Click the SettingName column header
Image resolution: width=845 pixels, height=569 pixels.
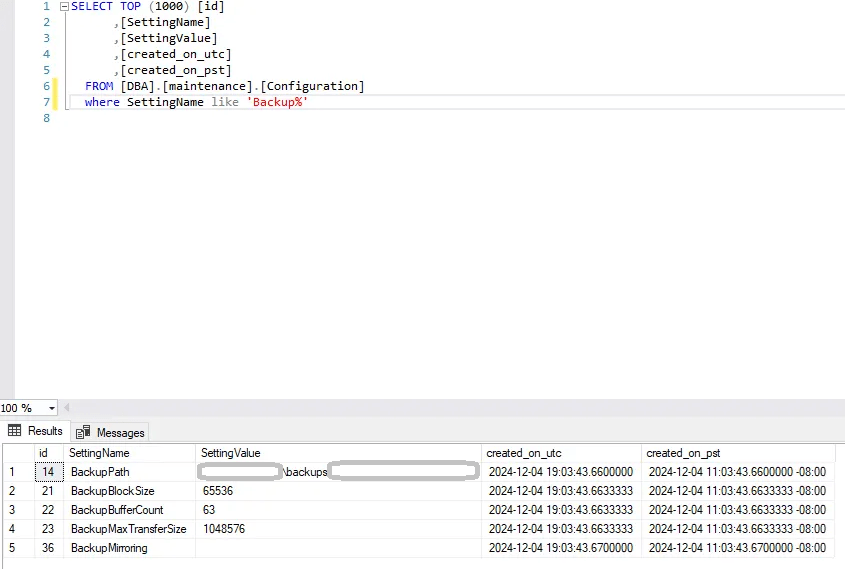coord(98,453)
